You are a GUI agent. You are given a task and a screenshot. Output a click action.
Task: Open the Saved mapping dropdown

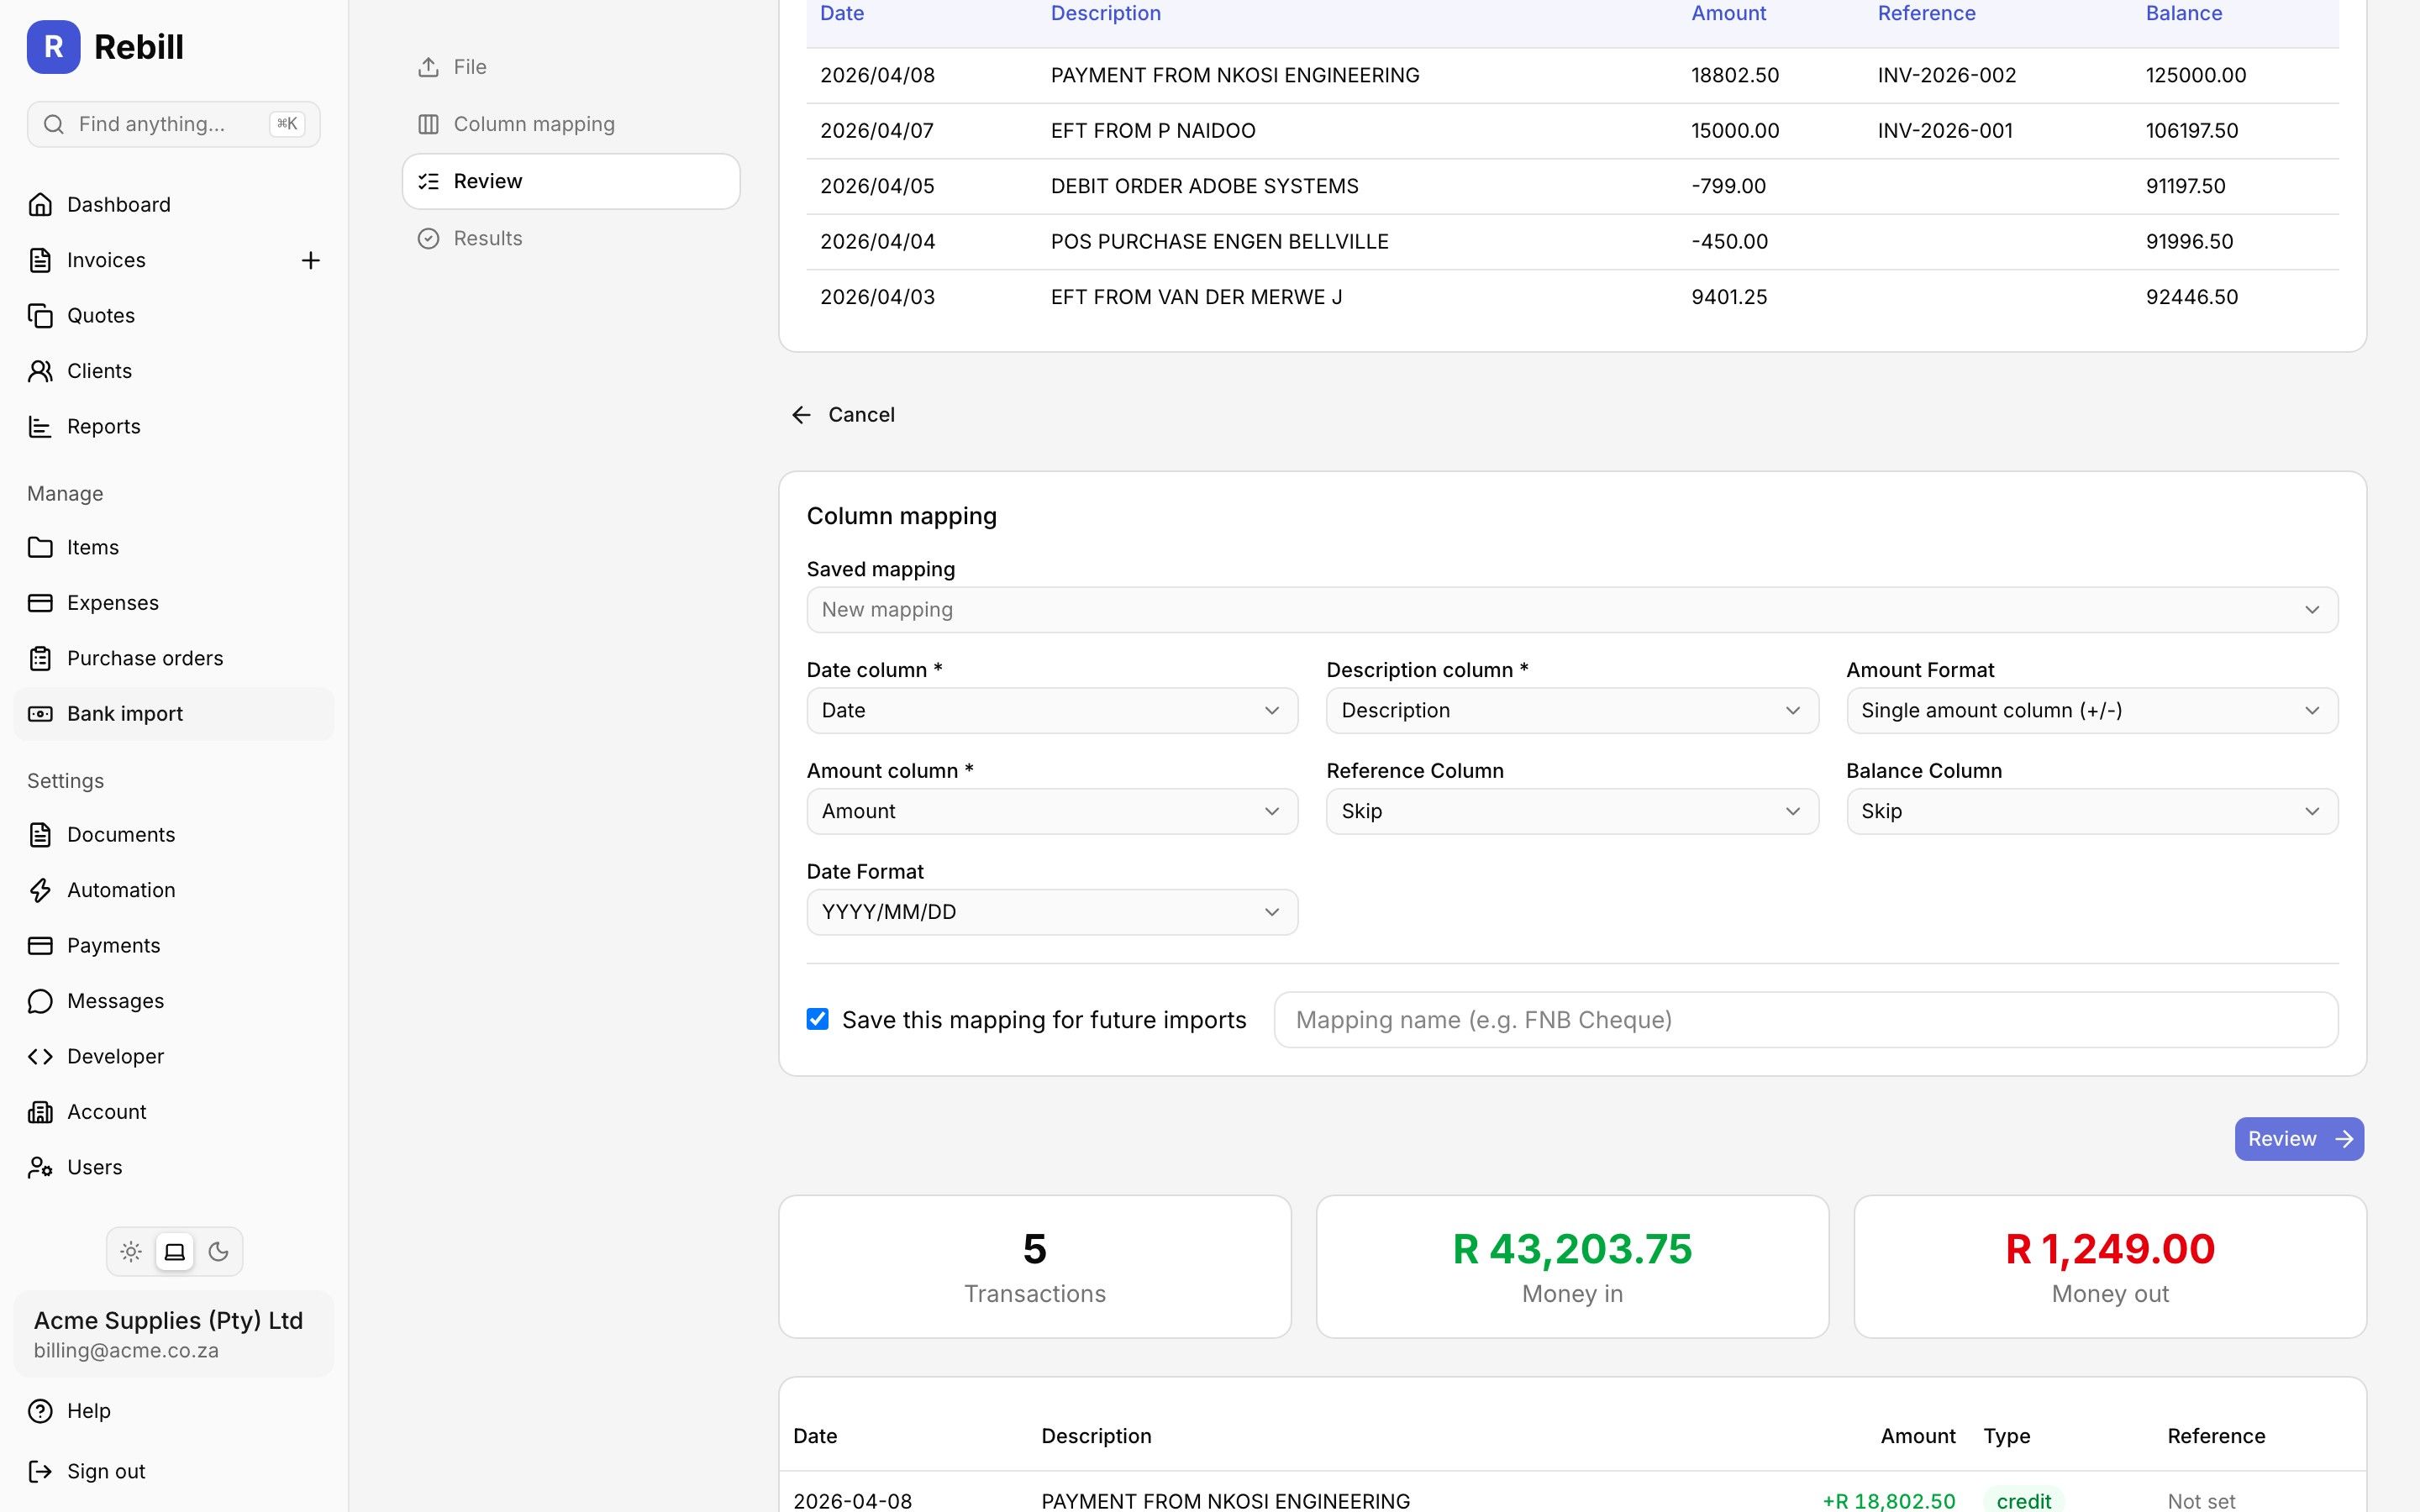[x=1572, y=610]
